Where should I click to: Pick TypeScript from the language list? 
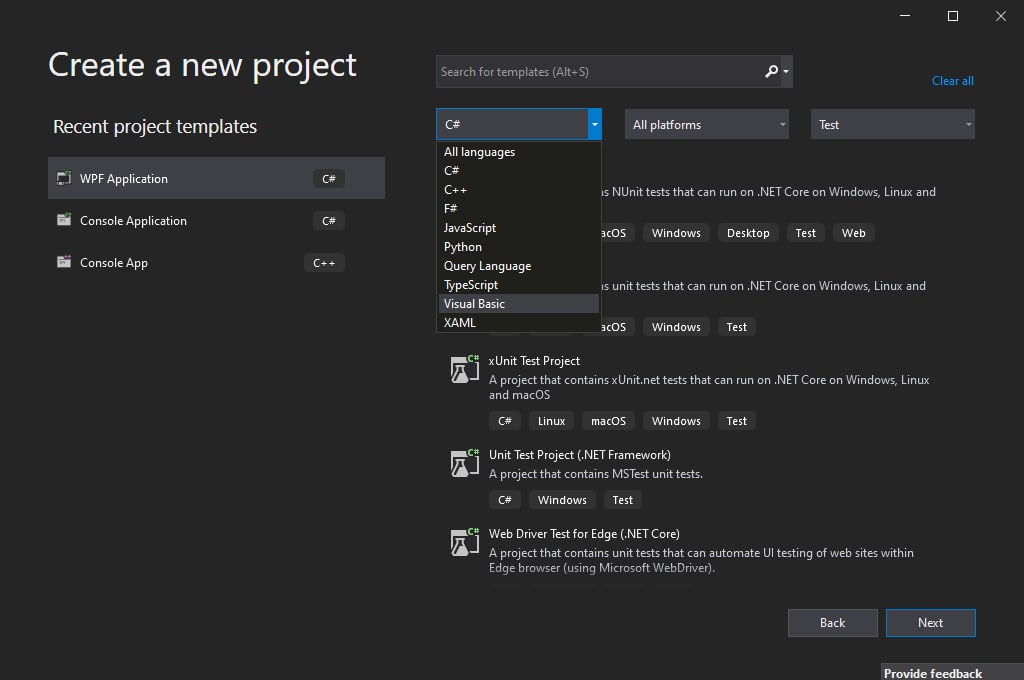(471, 285)
